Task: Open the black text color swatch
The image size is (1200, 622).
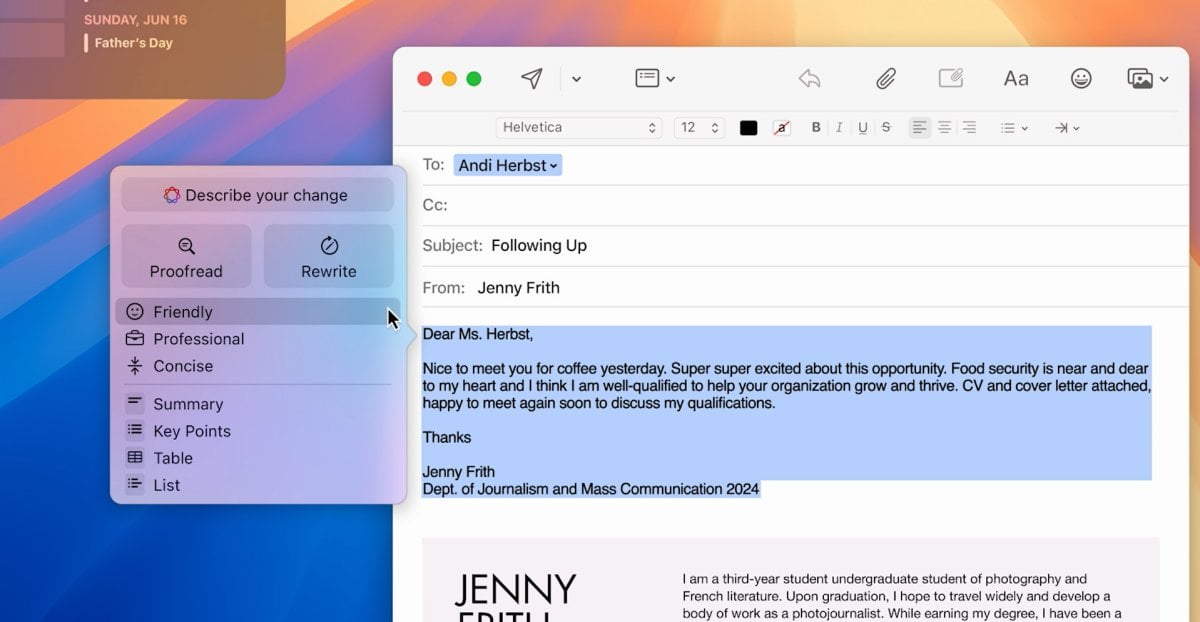Action: click(x=749, y=127)
